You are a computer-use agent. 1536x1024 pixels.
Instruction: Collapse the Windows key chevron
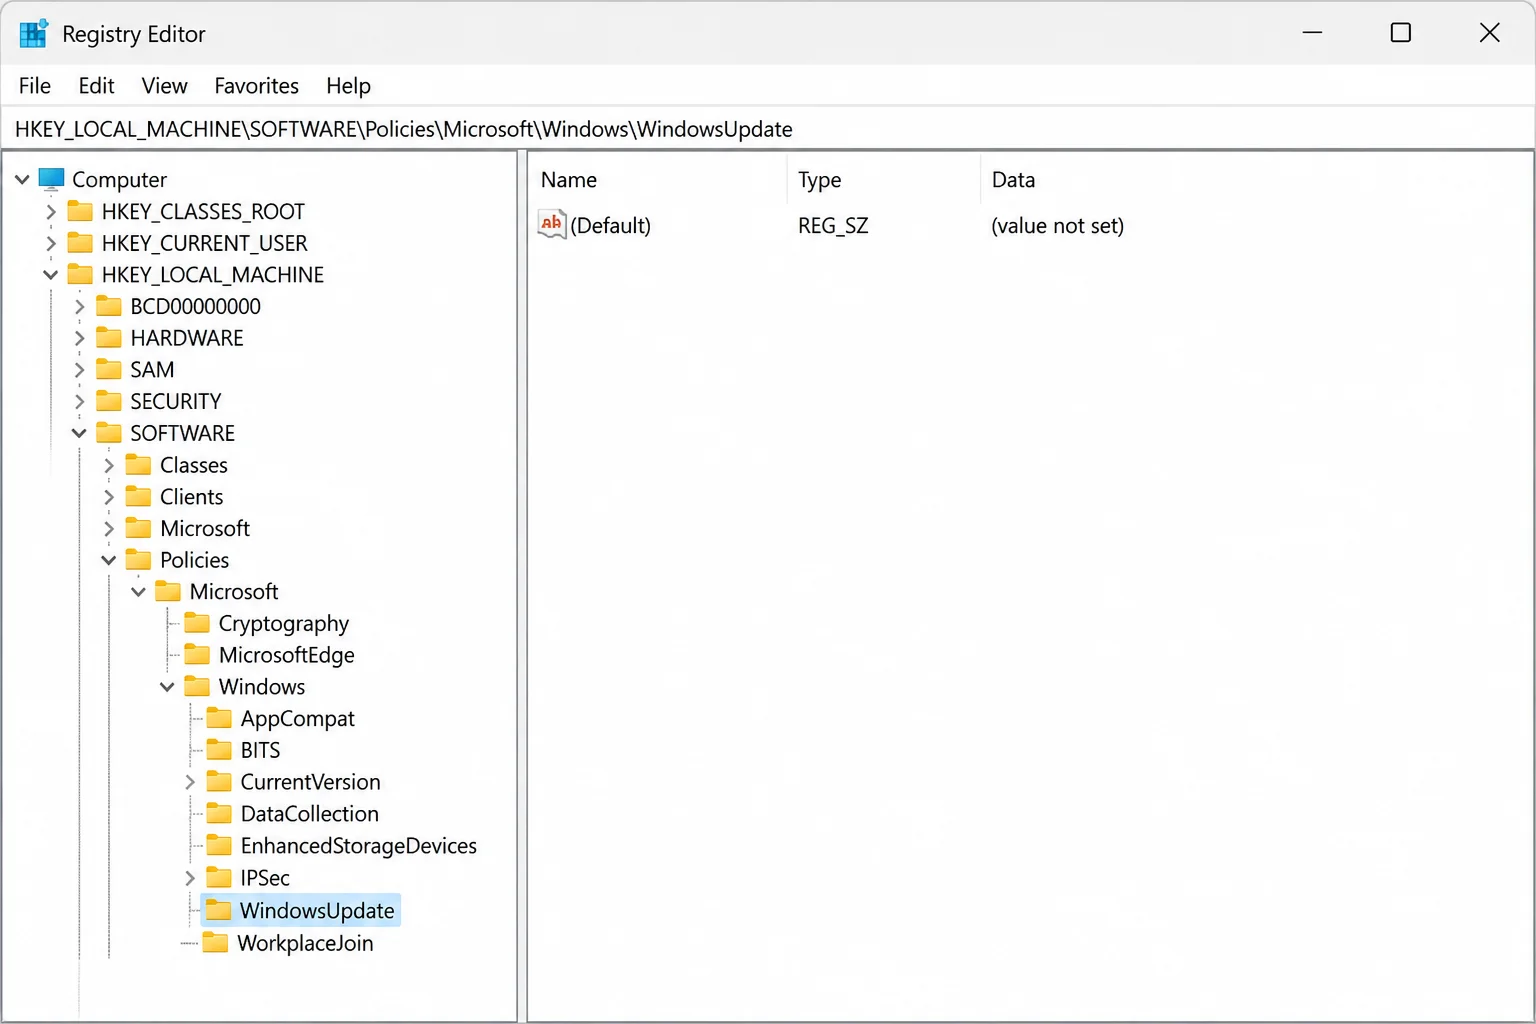coord(167,687)
